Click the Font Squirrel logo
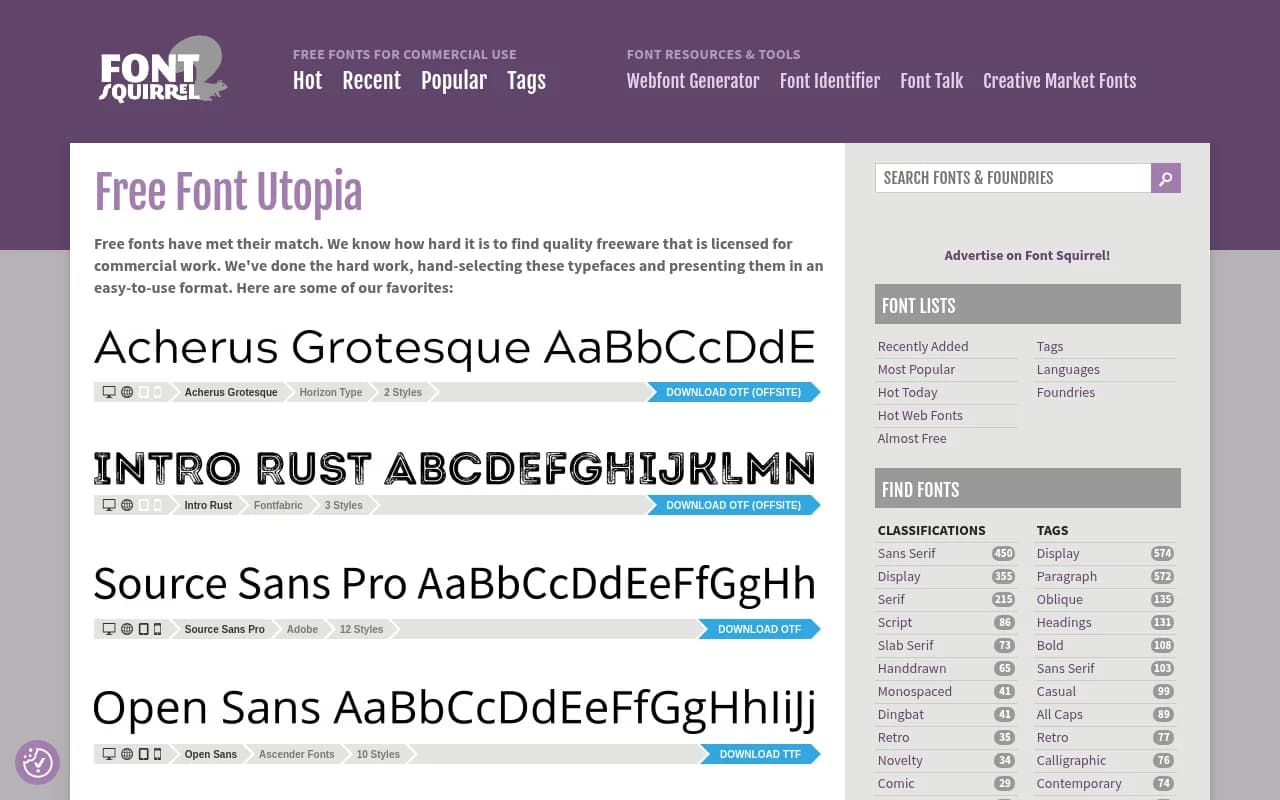Viewport: 1280px width, 800px height. pyautogui.click(x=160, y=69)
